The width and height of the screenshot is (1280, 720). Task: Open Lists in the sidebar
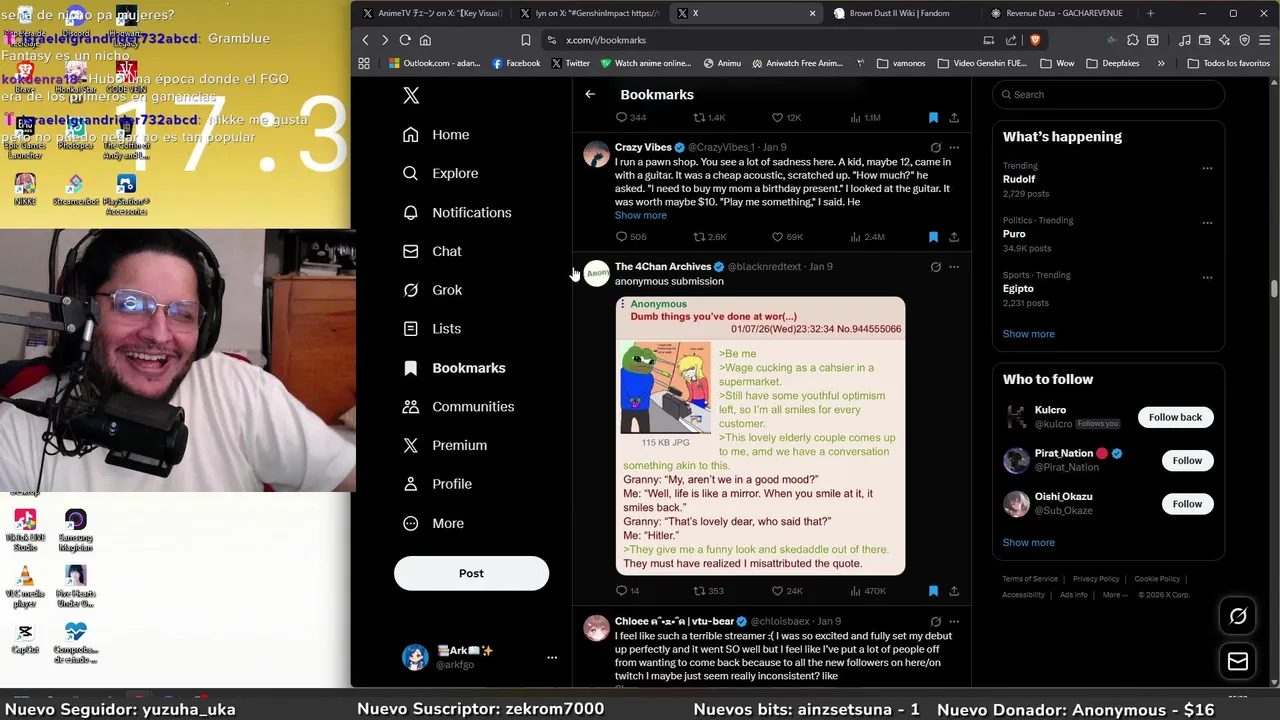click(432, 329)
